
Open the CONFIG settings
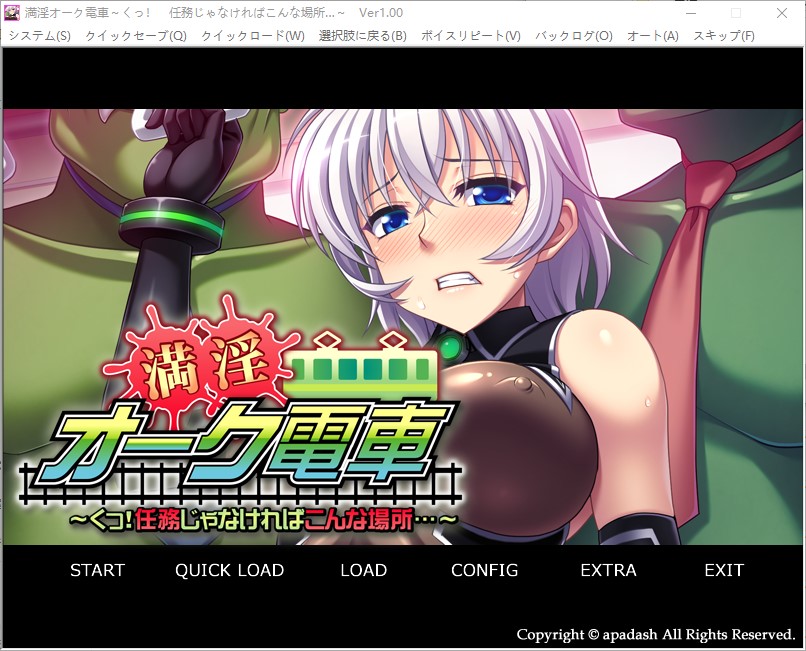click(484, 570)
